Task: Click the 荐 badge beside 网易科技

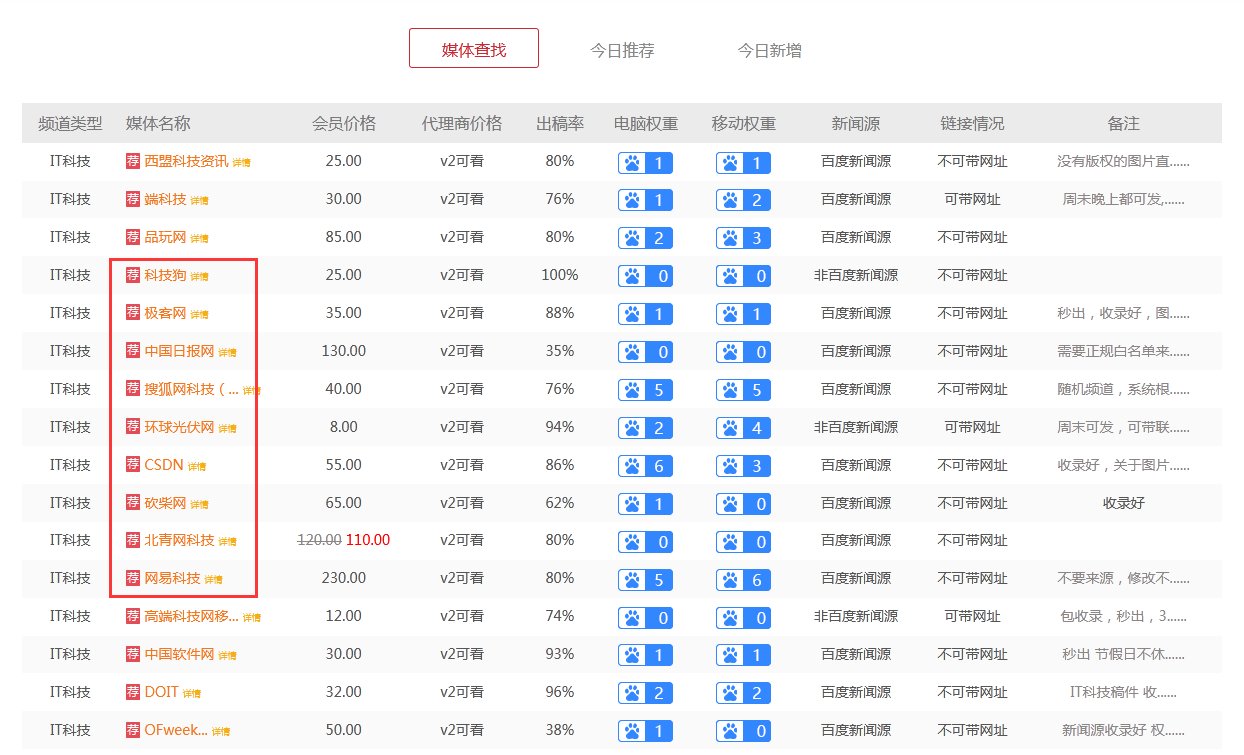Action: [132, 577]
